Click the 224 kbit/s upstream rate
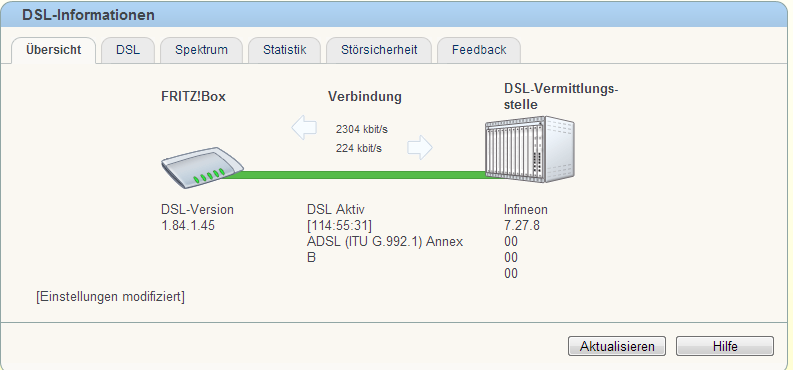The height and width of the screenshot is (370, 793). 359,149
